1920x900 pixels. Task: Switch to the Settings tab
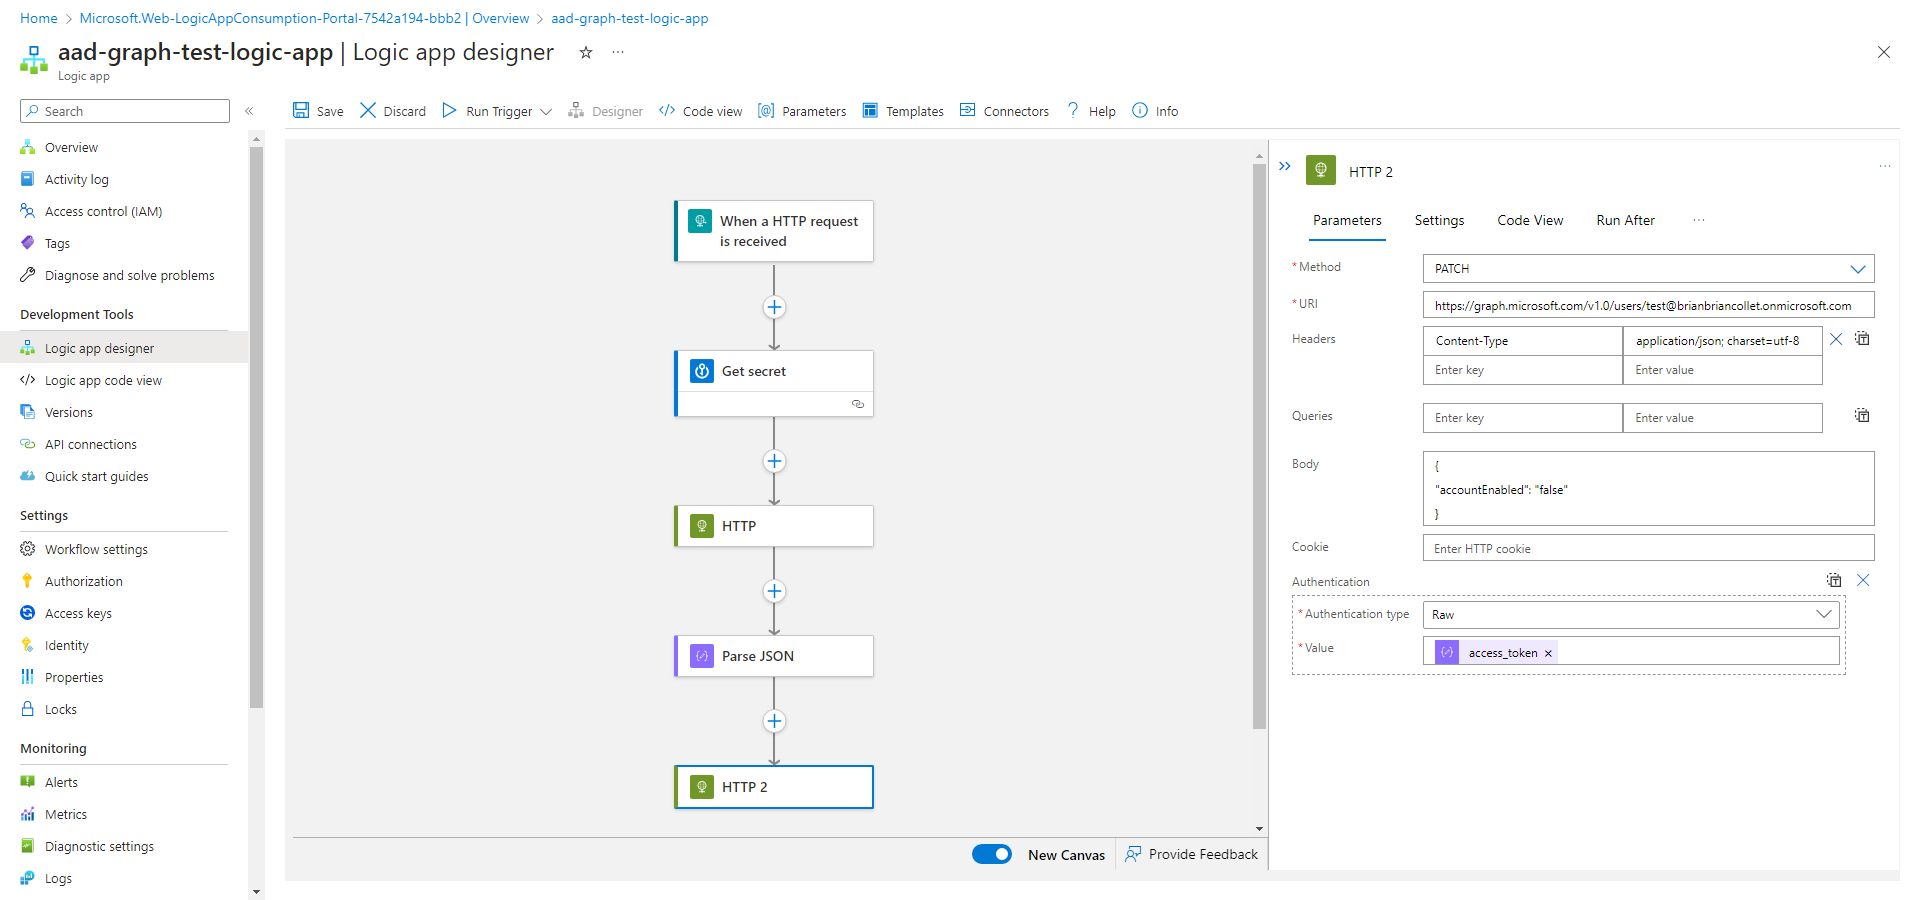tap(1439, 220)
